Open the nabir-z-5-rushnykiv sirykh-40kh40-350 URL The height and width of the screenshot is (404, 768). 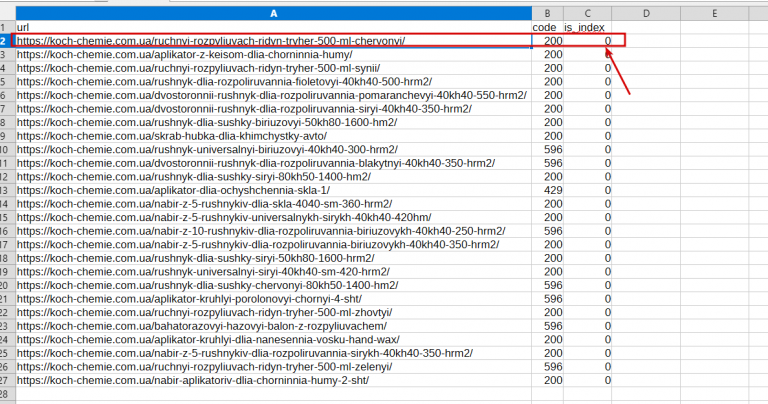(x=245, y=353)
